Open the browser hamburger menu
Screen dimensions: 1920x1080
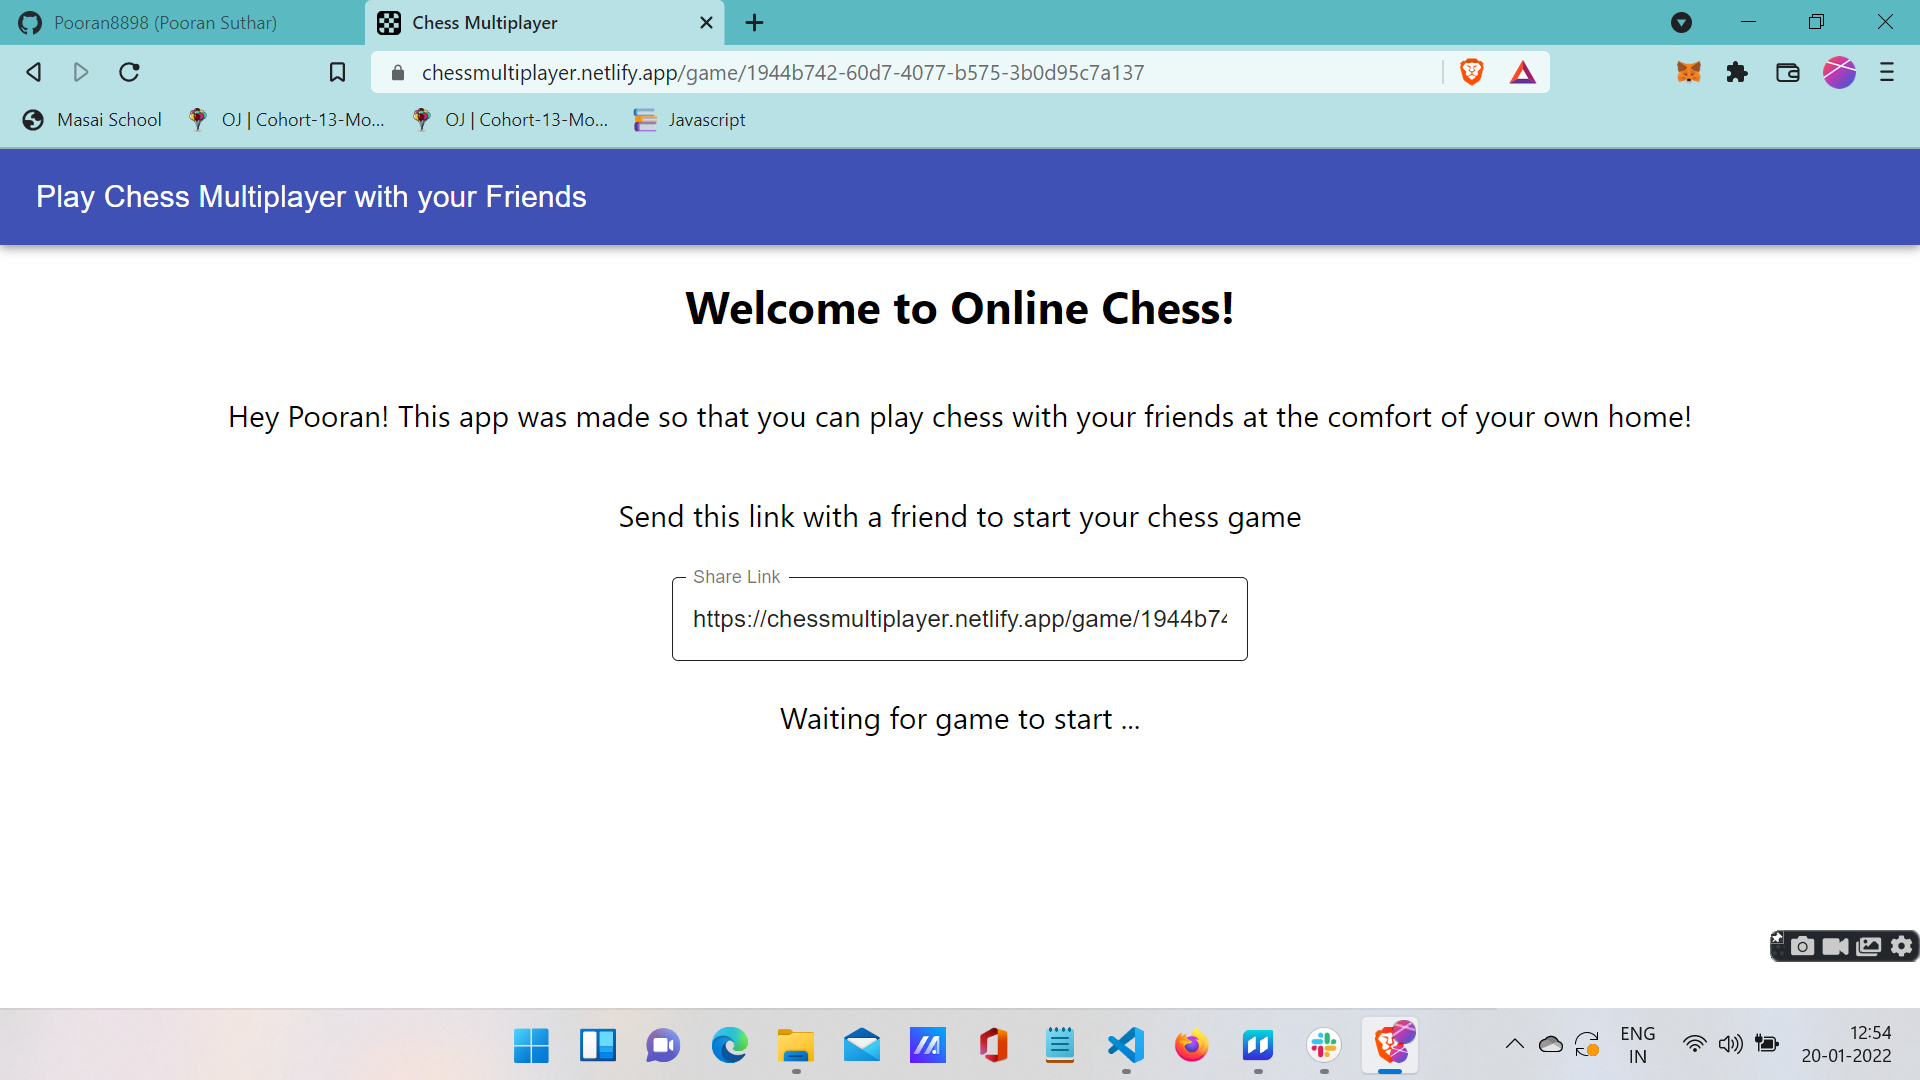pyautogui.click(x=1887, y=72)
